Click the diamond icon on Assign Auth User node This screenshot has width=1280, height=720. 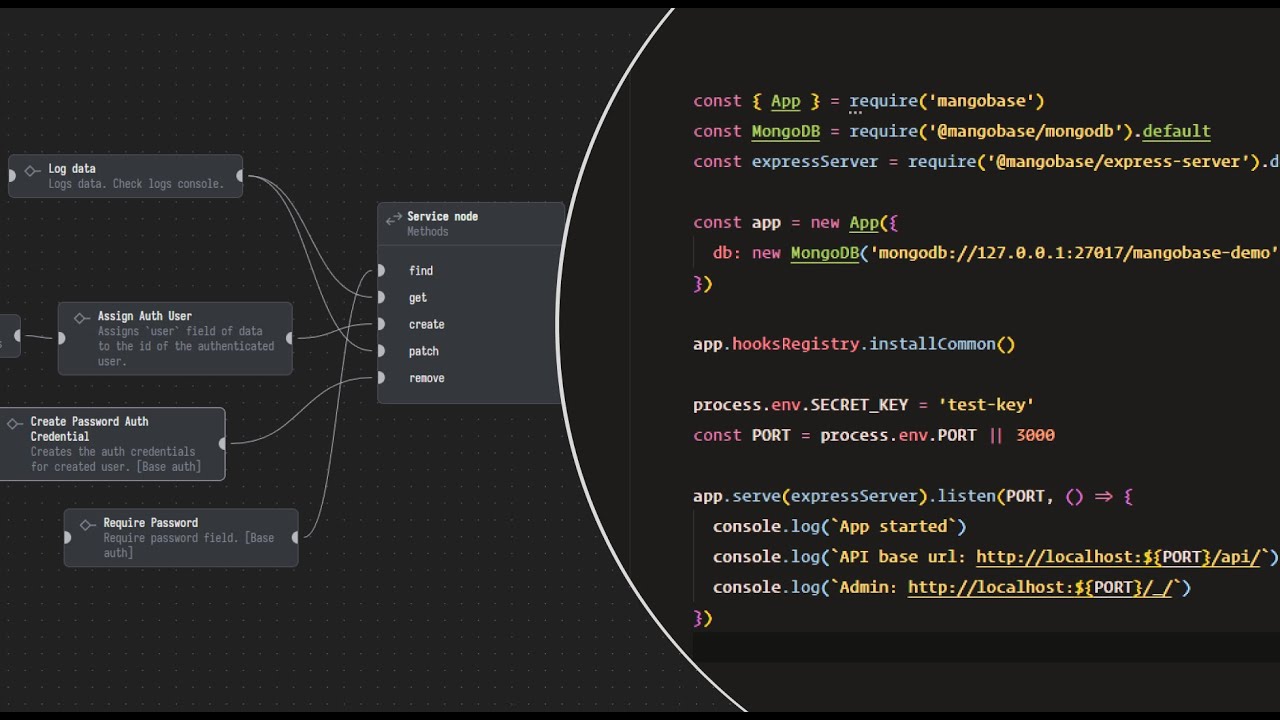point(81,318)
